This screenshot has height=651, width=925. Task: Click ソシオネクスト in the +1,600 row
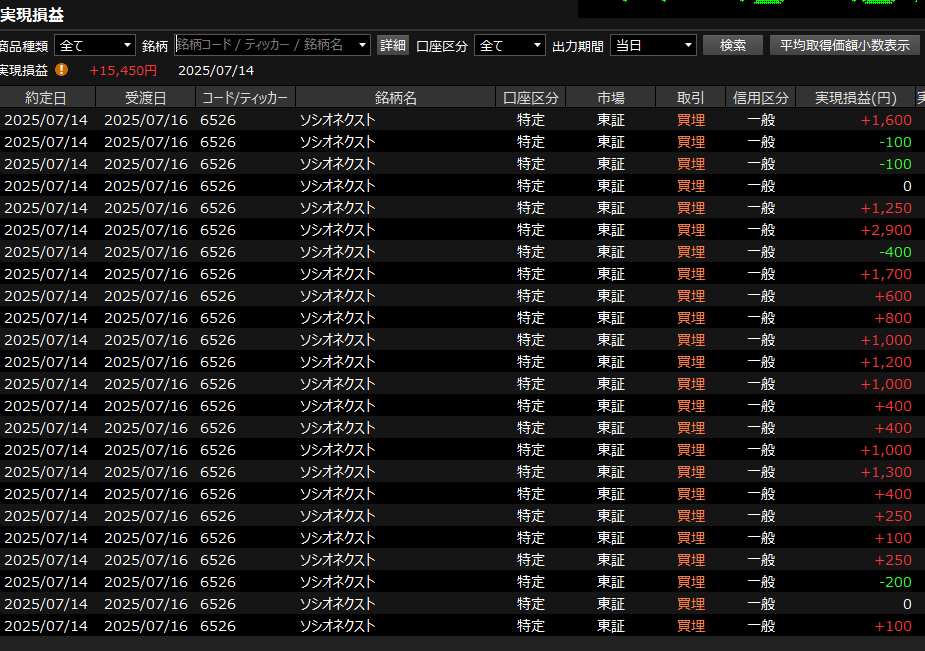[337, 120]
